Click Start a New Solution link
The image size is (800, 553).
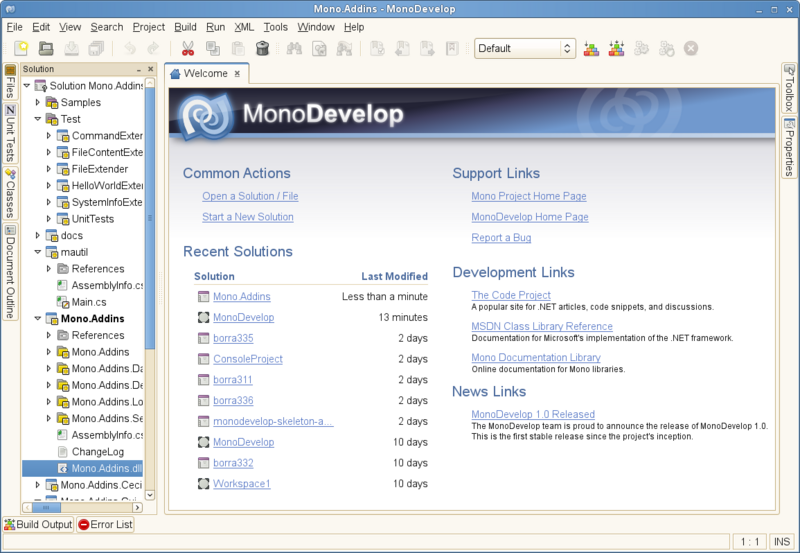pos(247,217)
